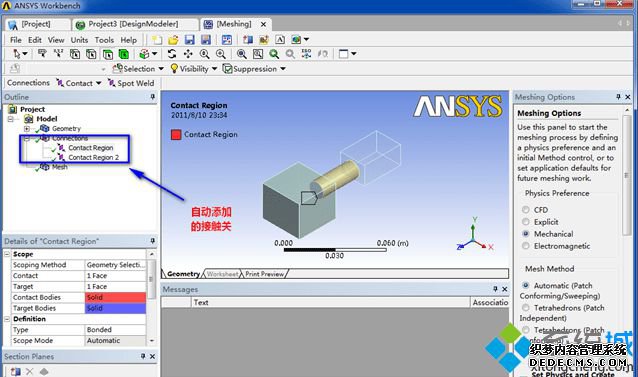Select the CFD physics preference
Viewport: 638px width, 377px height.
click(526, 209)
